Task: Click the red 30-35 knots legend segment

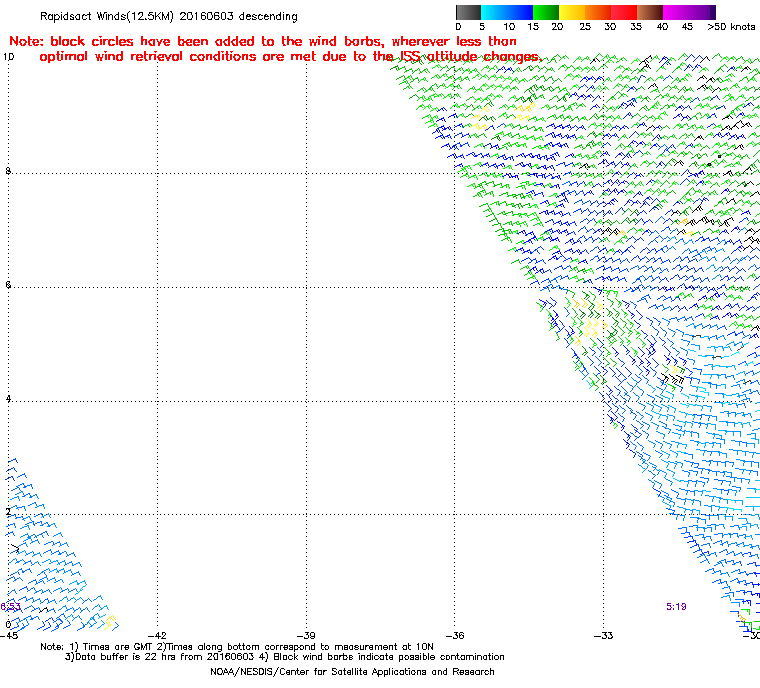Action: tap(624, 12)
